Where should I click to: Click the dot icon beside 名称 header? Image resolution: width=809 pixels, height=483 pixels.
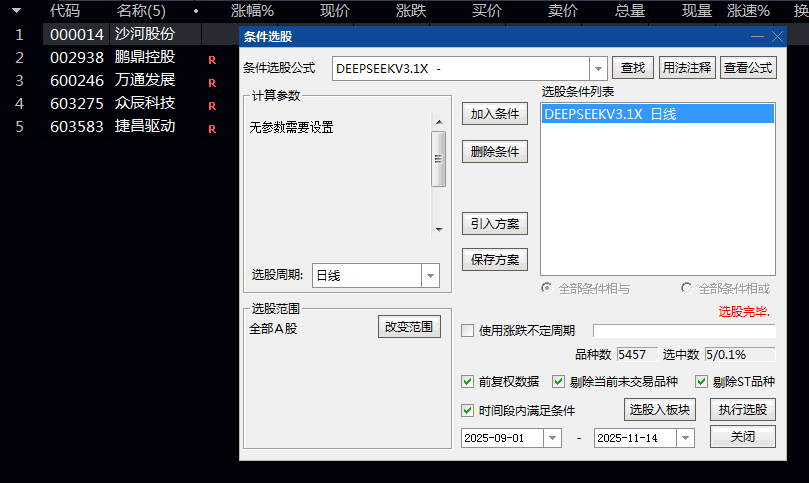pos(196,11)
